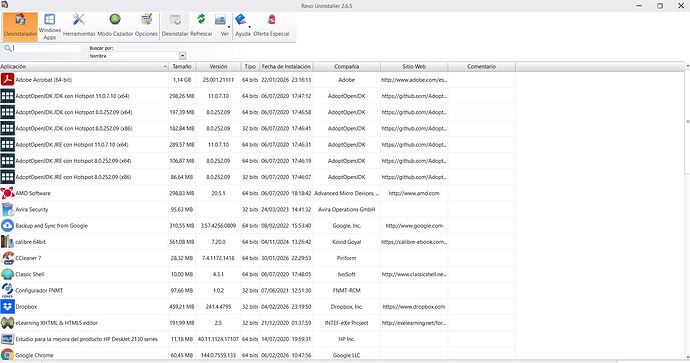Click the Dropbox app name
690x363 pixels.
point(26,307)
